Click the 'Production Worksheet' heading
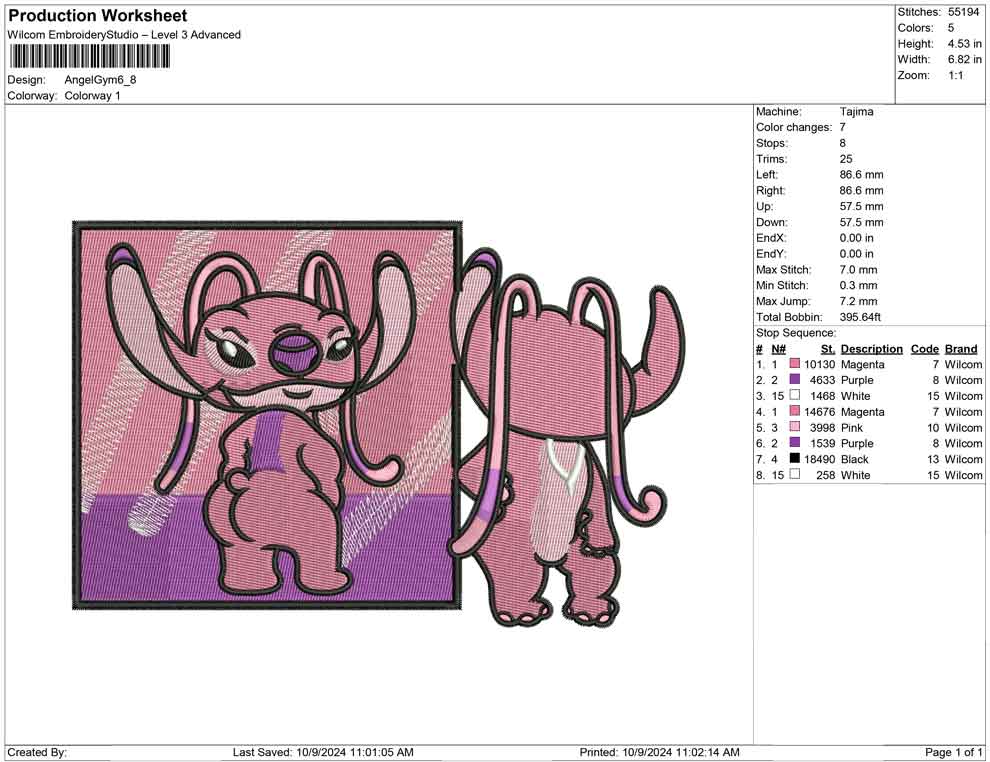990x762 pixels. 98,16
